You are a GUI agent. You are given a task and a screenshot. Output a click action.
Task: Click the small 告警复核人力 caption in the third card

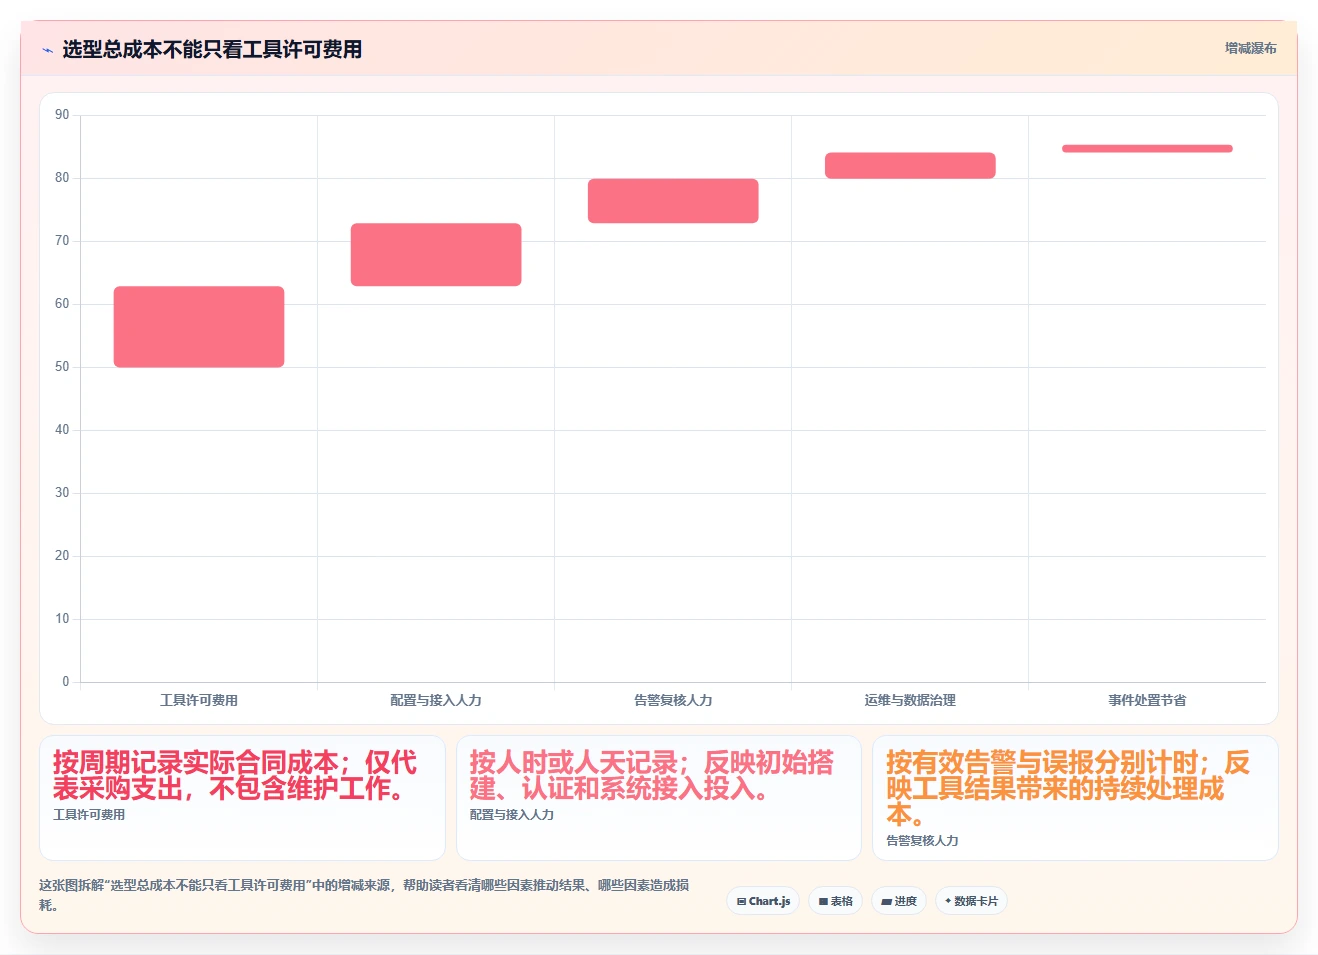[x=922, y=841]
